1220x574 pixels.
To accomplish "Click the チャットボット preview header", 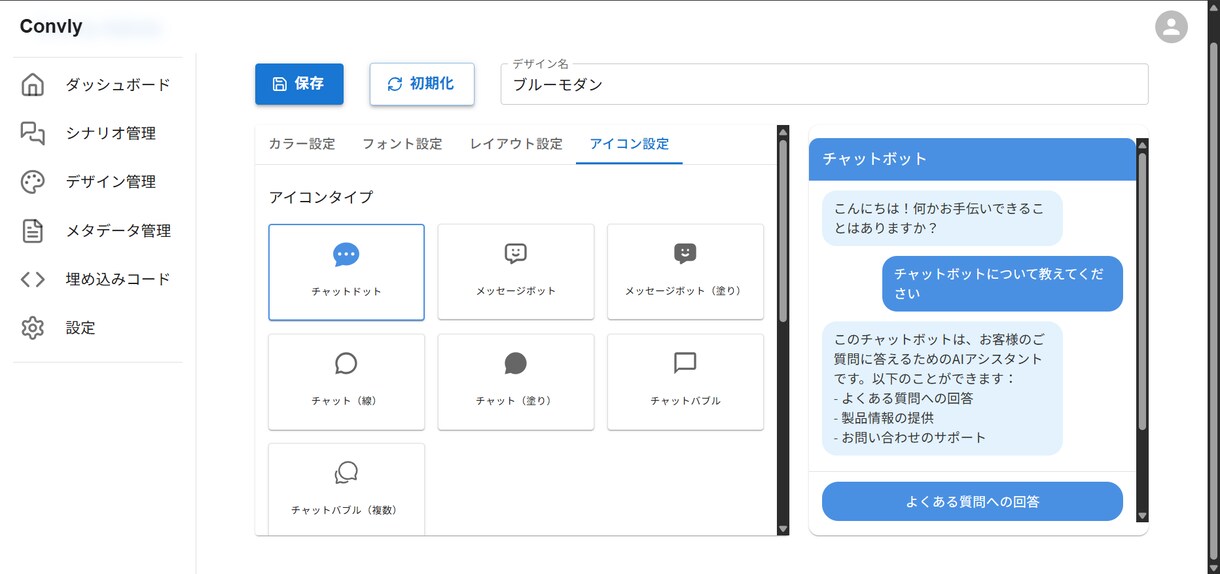I will click(x=973, y=159).
